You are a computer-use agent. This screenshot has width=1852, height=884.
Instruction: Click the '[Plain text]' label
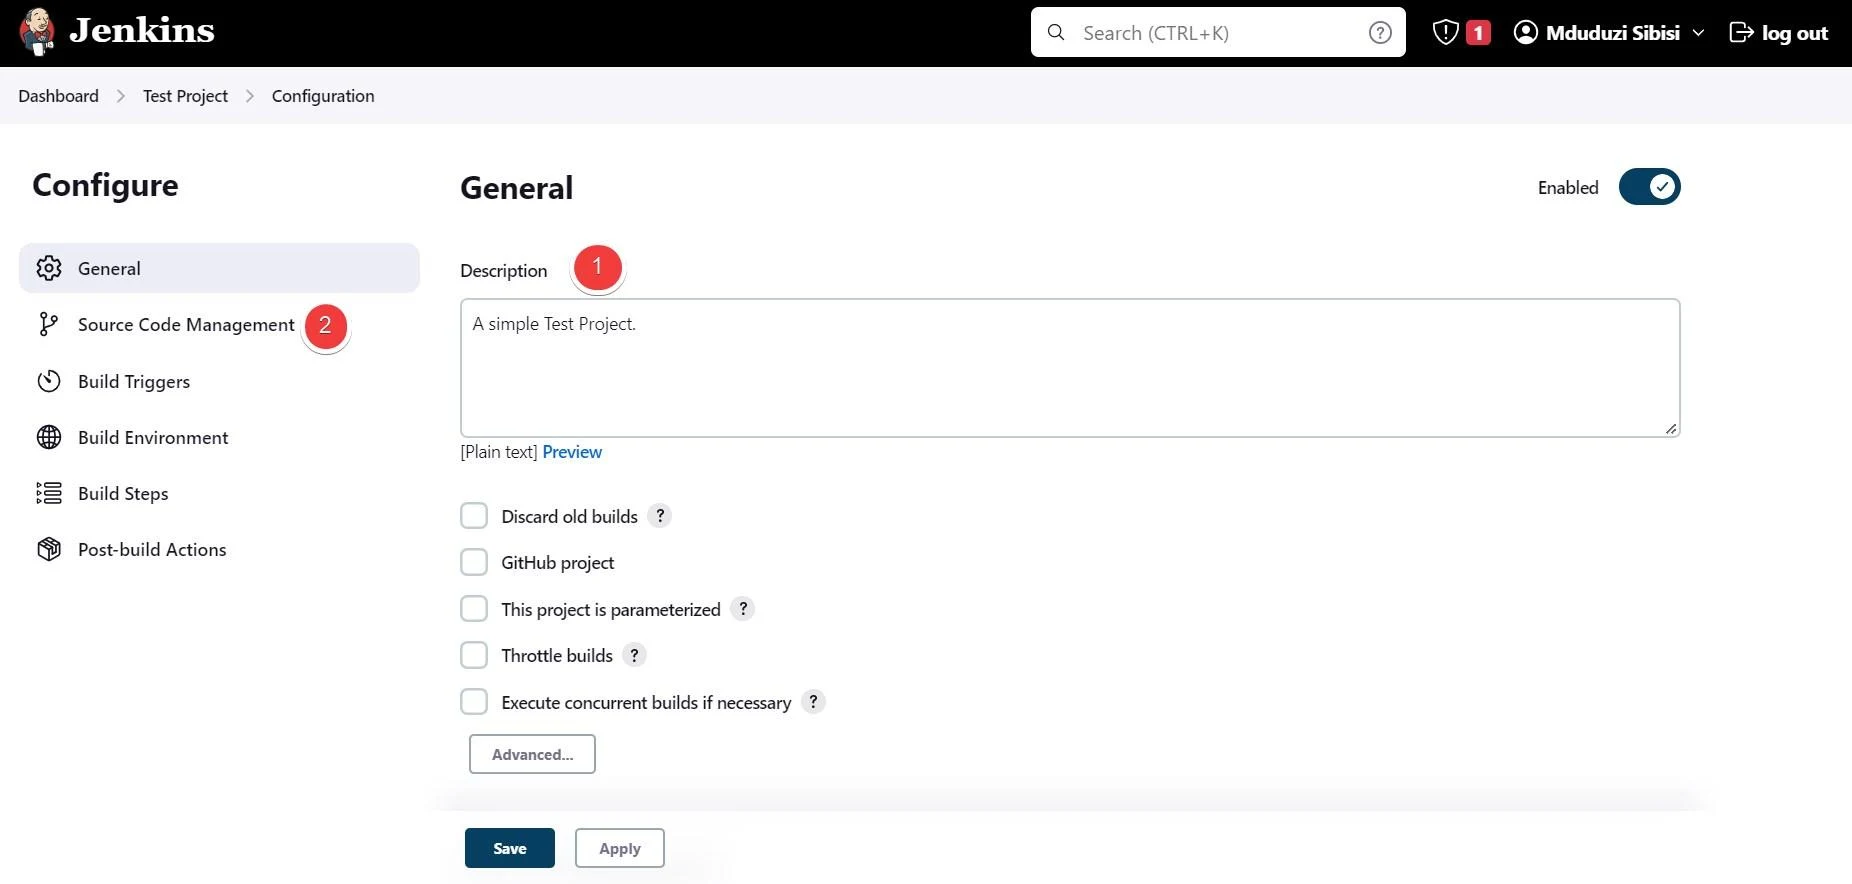click(499, 452)
